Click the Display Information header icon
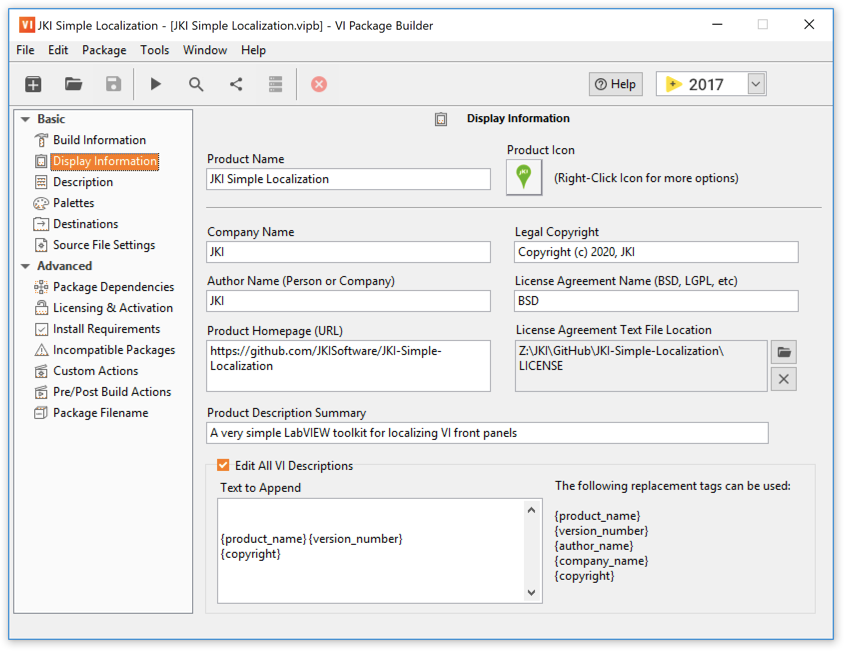 (x=441, y=119)
